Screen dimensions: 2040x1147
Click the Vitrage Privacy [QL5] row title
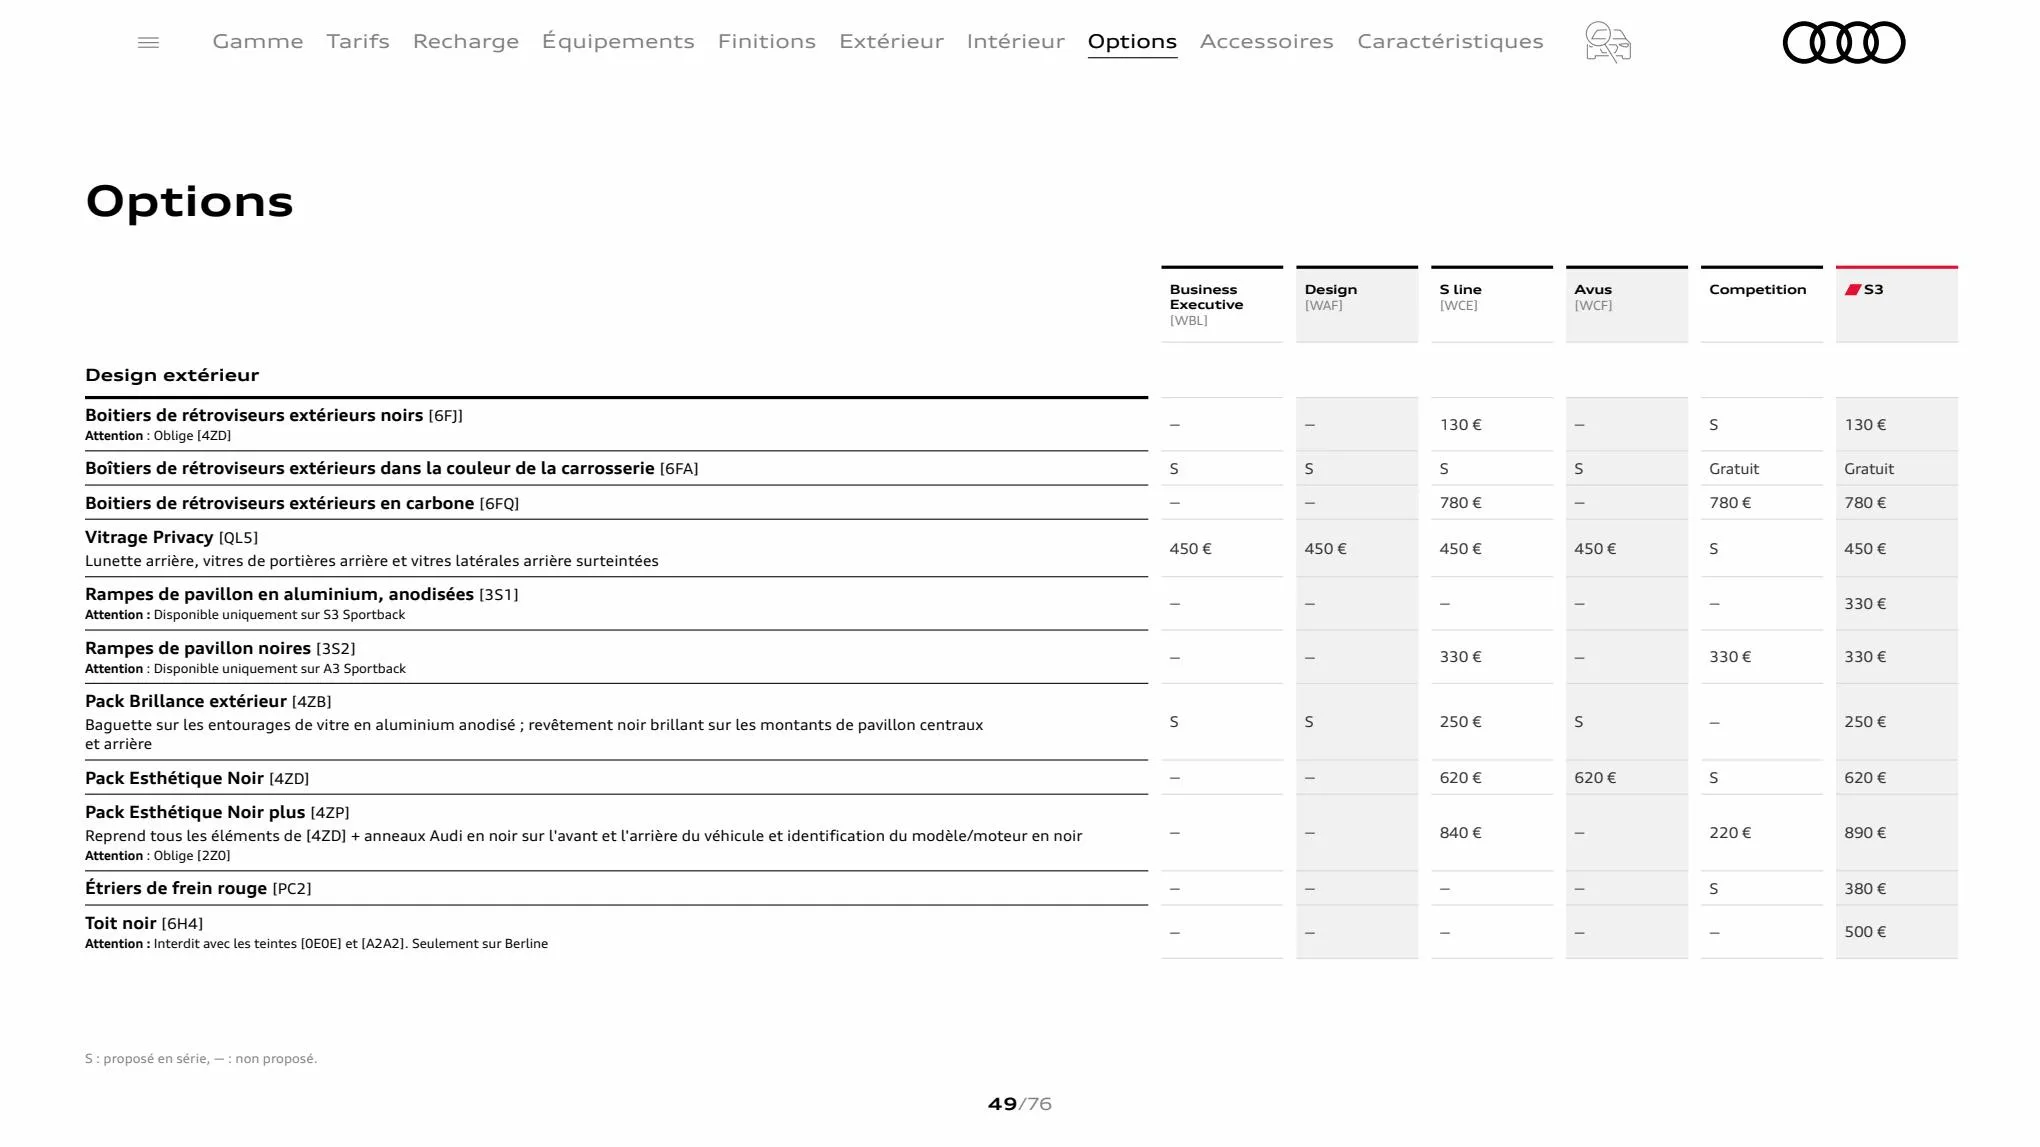point(171,537)
